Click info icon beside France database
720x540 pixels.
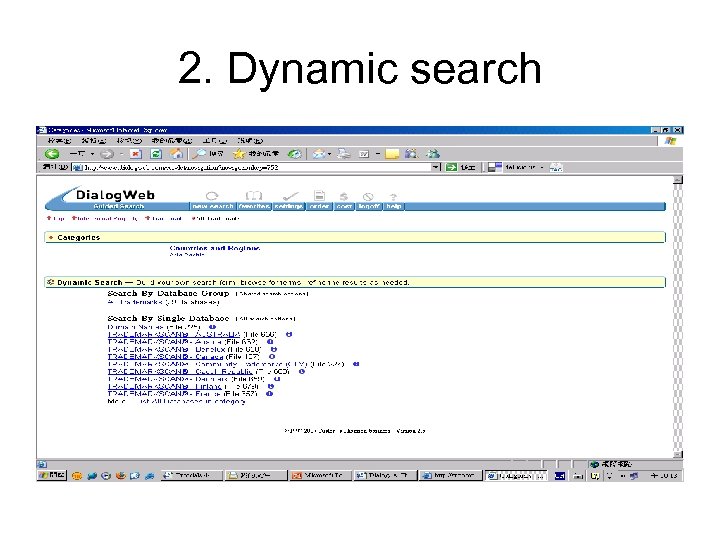click(270, 394)
